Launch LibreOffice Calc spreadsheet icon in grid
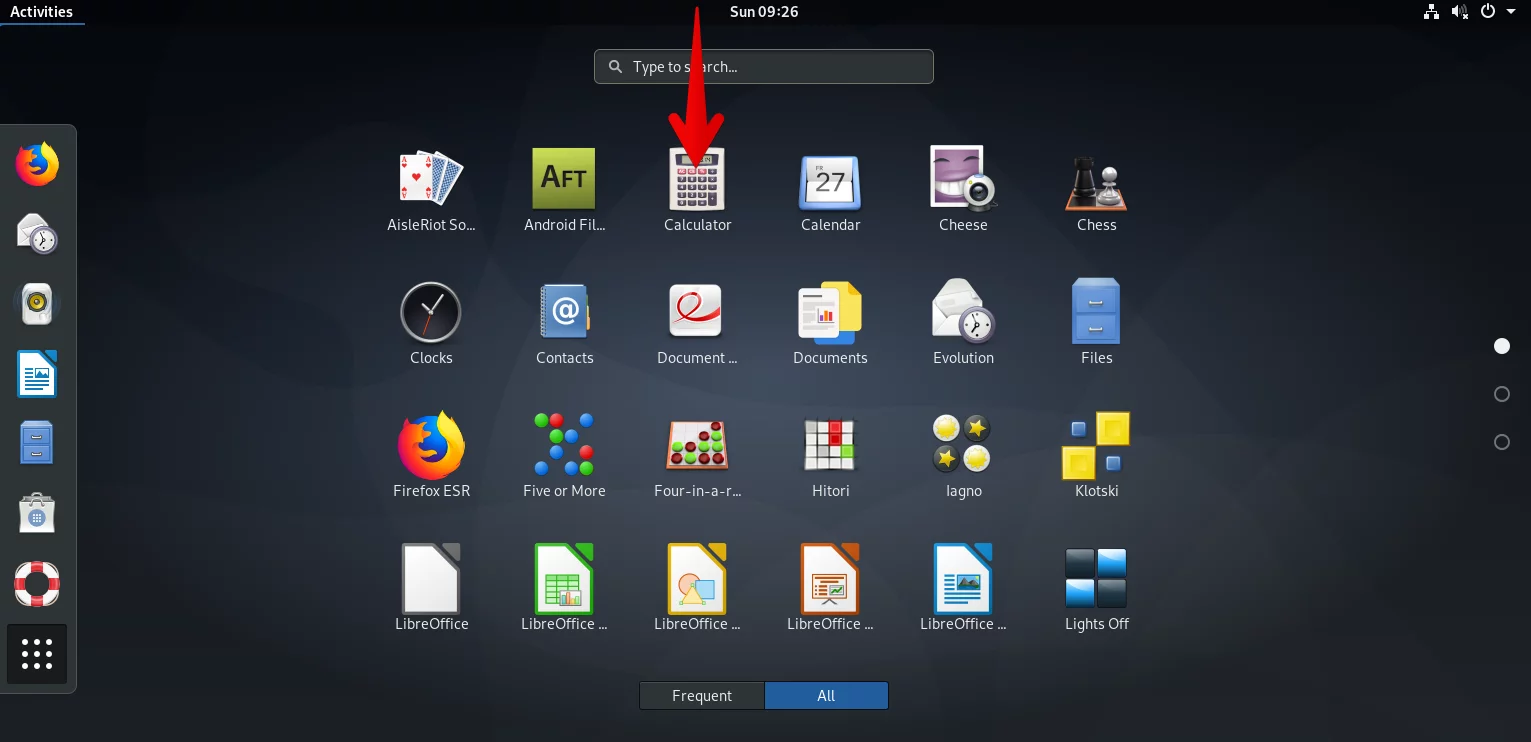The height and width of the screenshot is (742, 1531). tap(564, 578)
